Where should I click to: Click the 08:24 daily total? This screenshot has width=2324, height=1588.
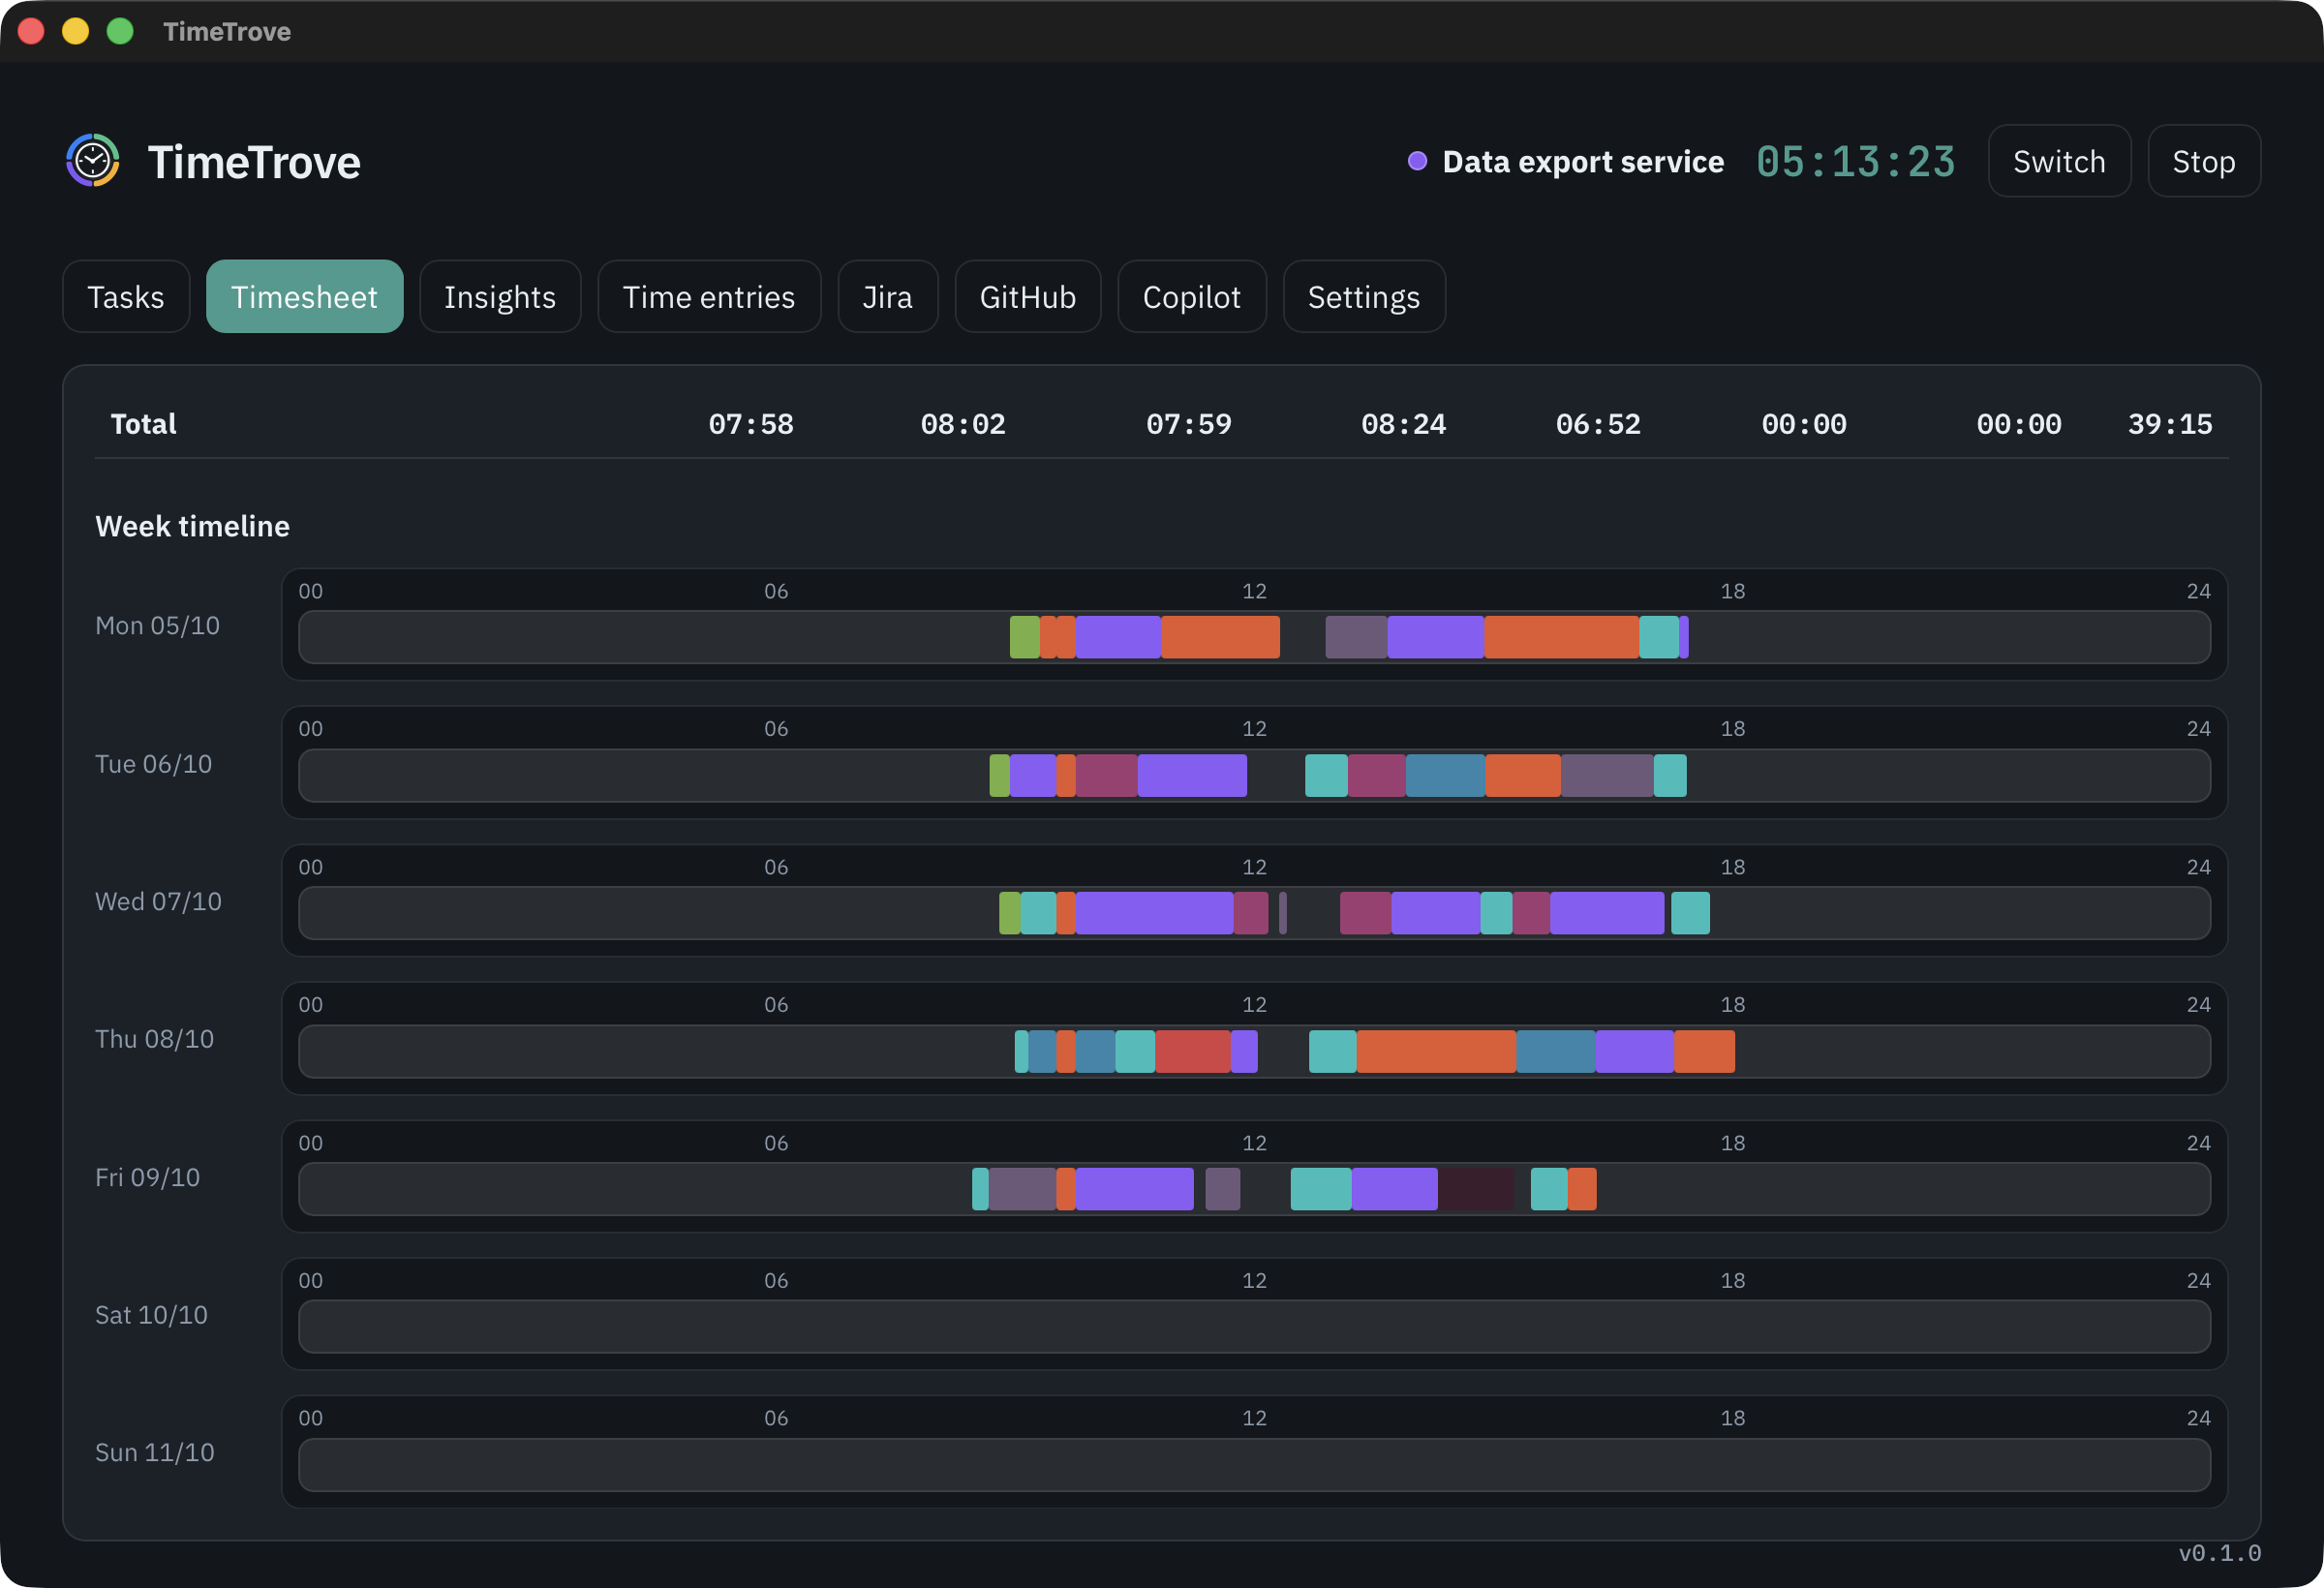tap(1403, 424)
